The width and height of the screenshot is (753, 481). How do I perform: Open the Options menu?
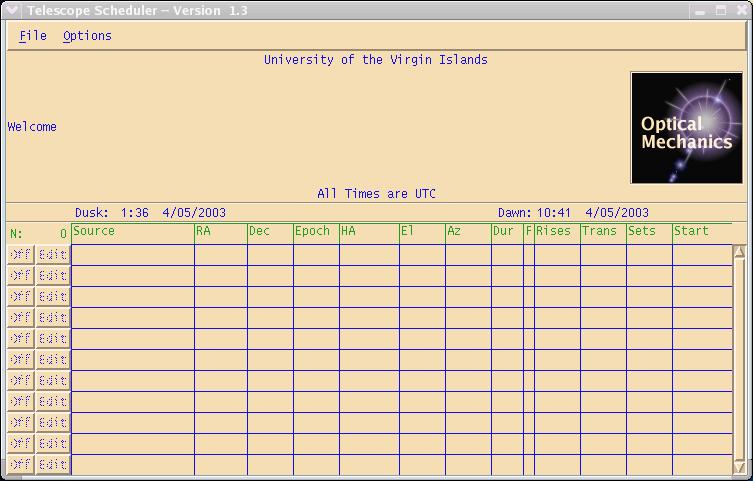click(87, 36)
